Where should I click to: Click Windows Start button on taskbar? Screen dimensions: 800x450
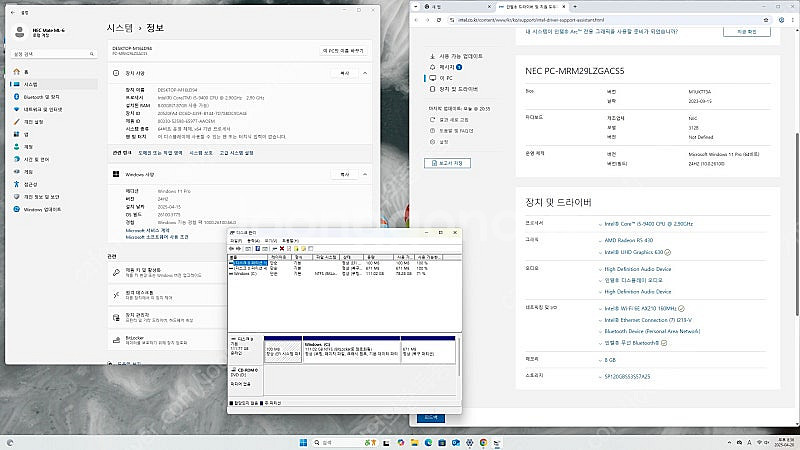[303, 442]
